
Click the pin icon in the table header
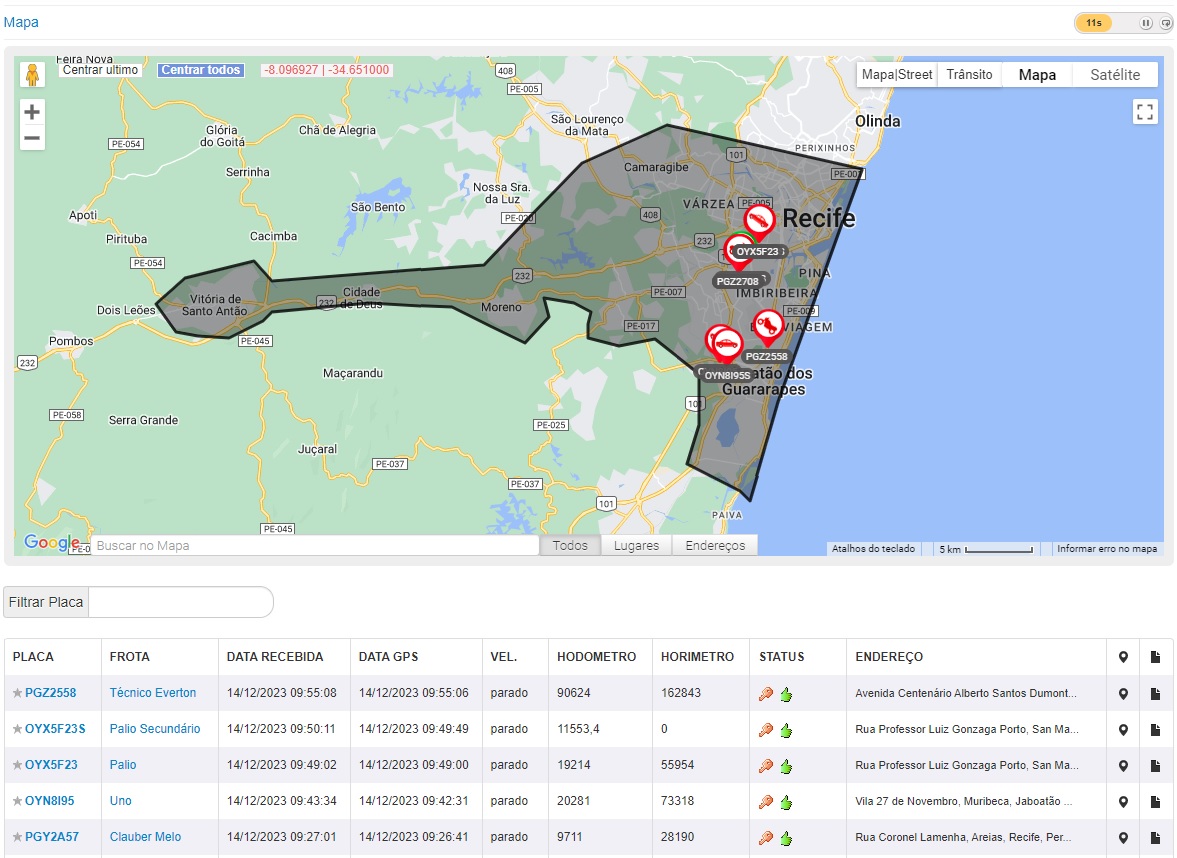1123,657
